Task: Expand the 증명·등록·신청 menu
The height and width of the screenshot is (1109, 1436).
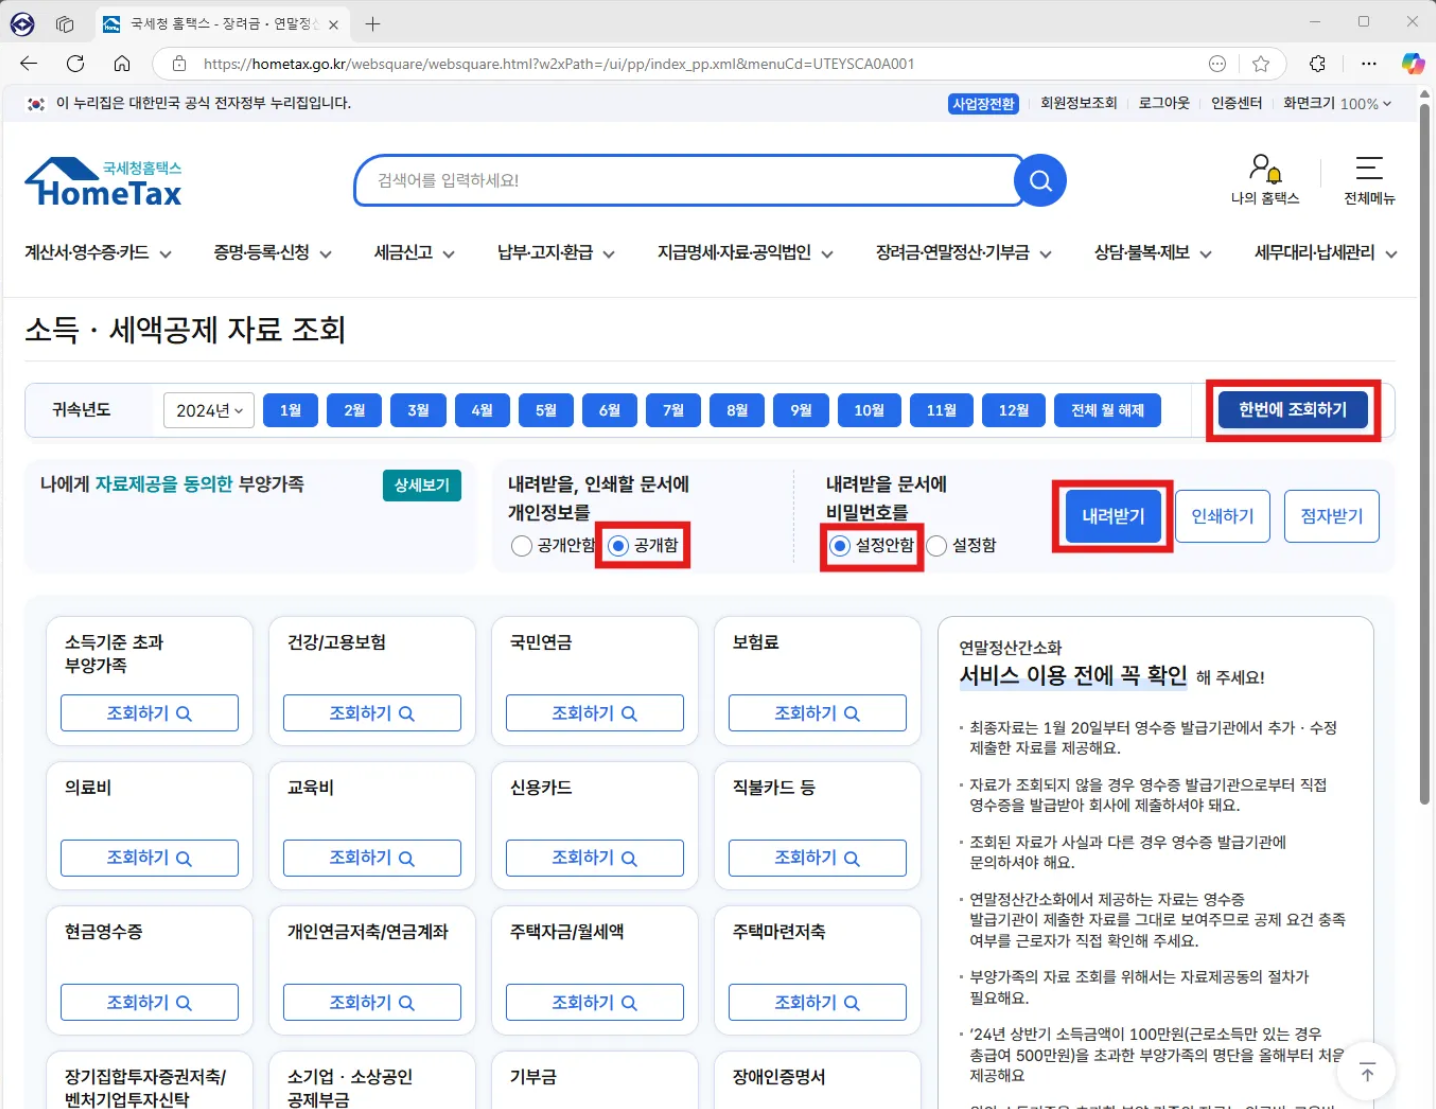Action: click(272, 253)
